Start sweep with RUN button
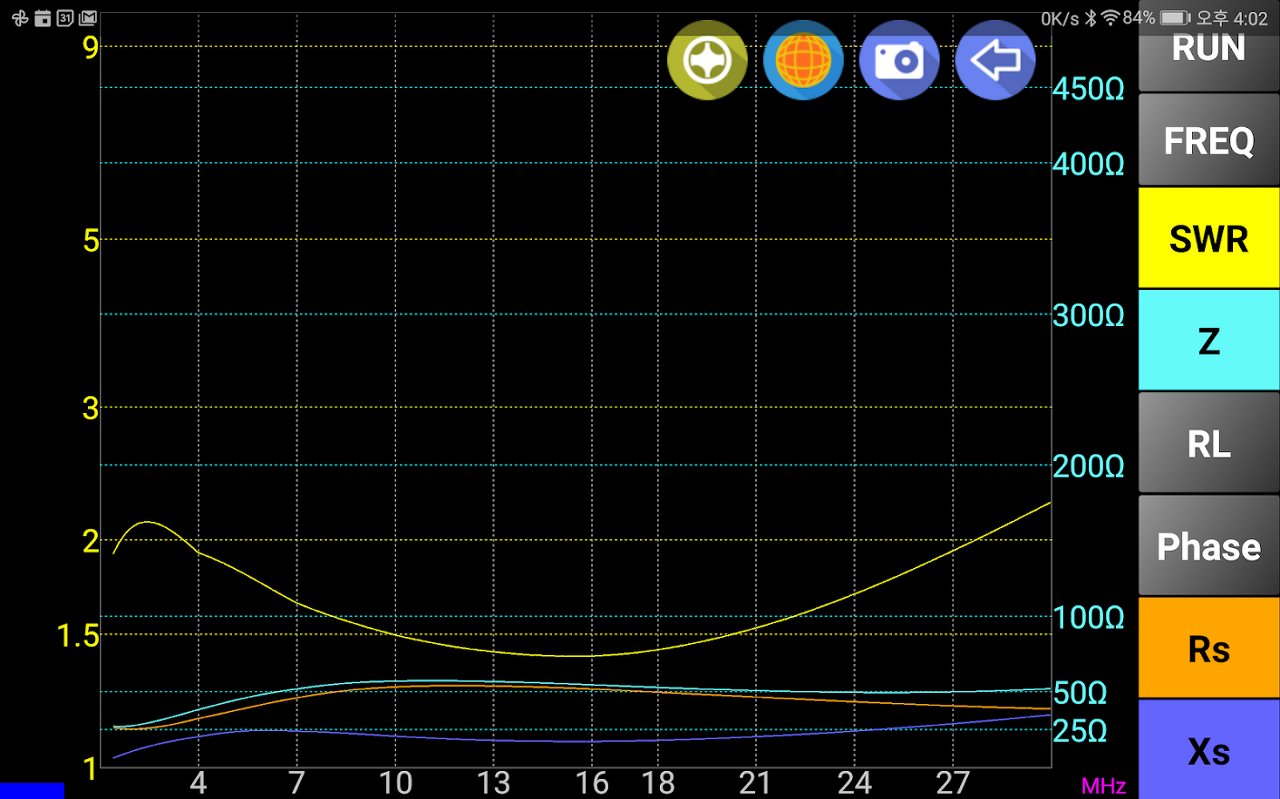 pos(1209,46)
